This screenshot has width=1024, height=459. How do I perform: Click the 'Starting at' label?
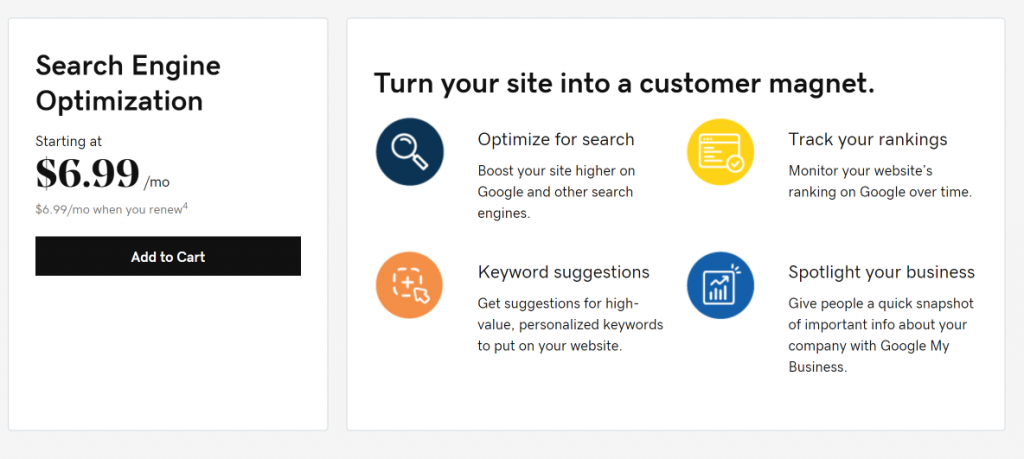point(68,141)
